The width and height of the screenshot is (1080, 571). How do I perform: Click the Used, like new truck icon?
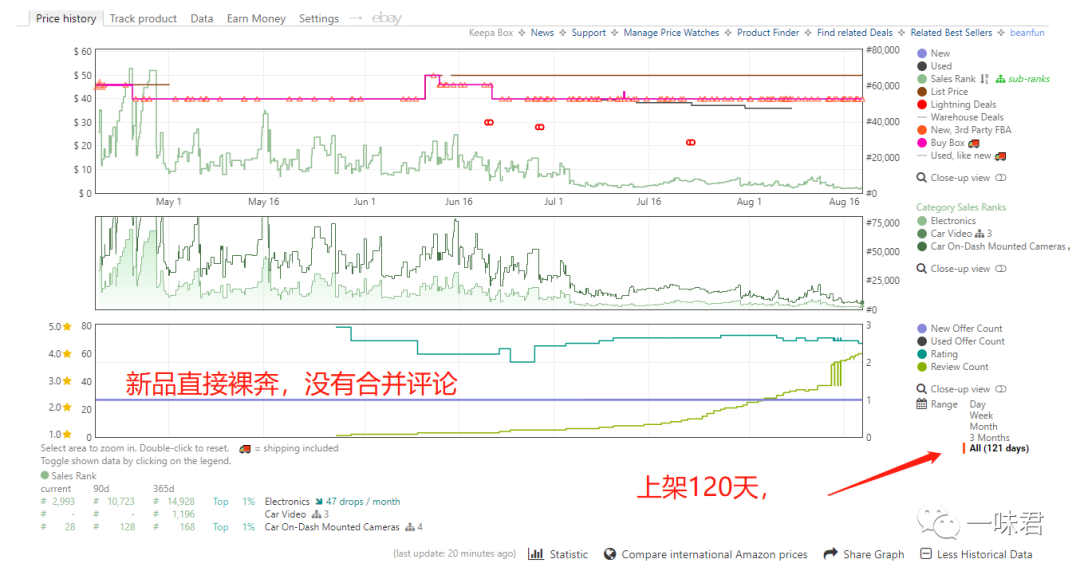[1000, 156]
